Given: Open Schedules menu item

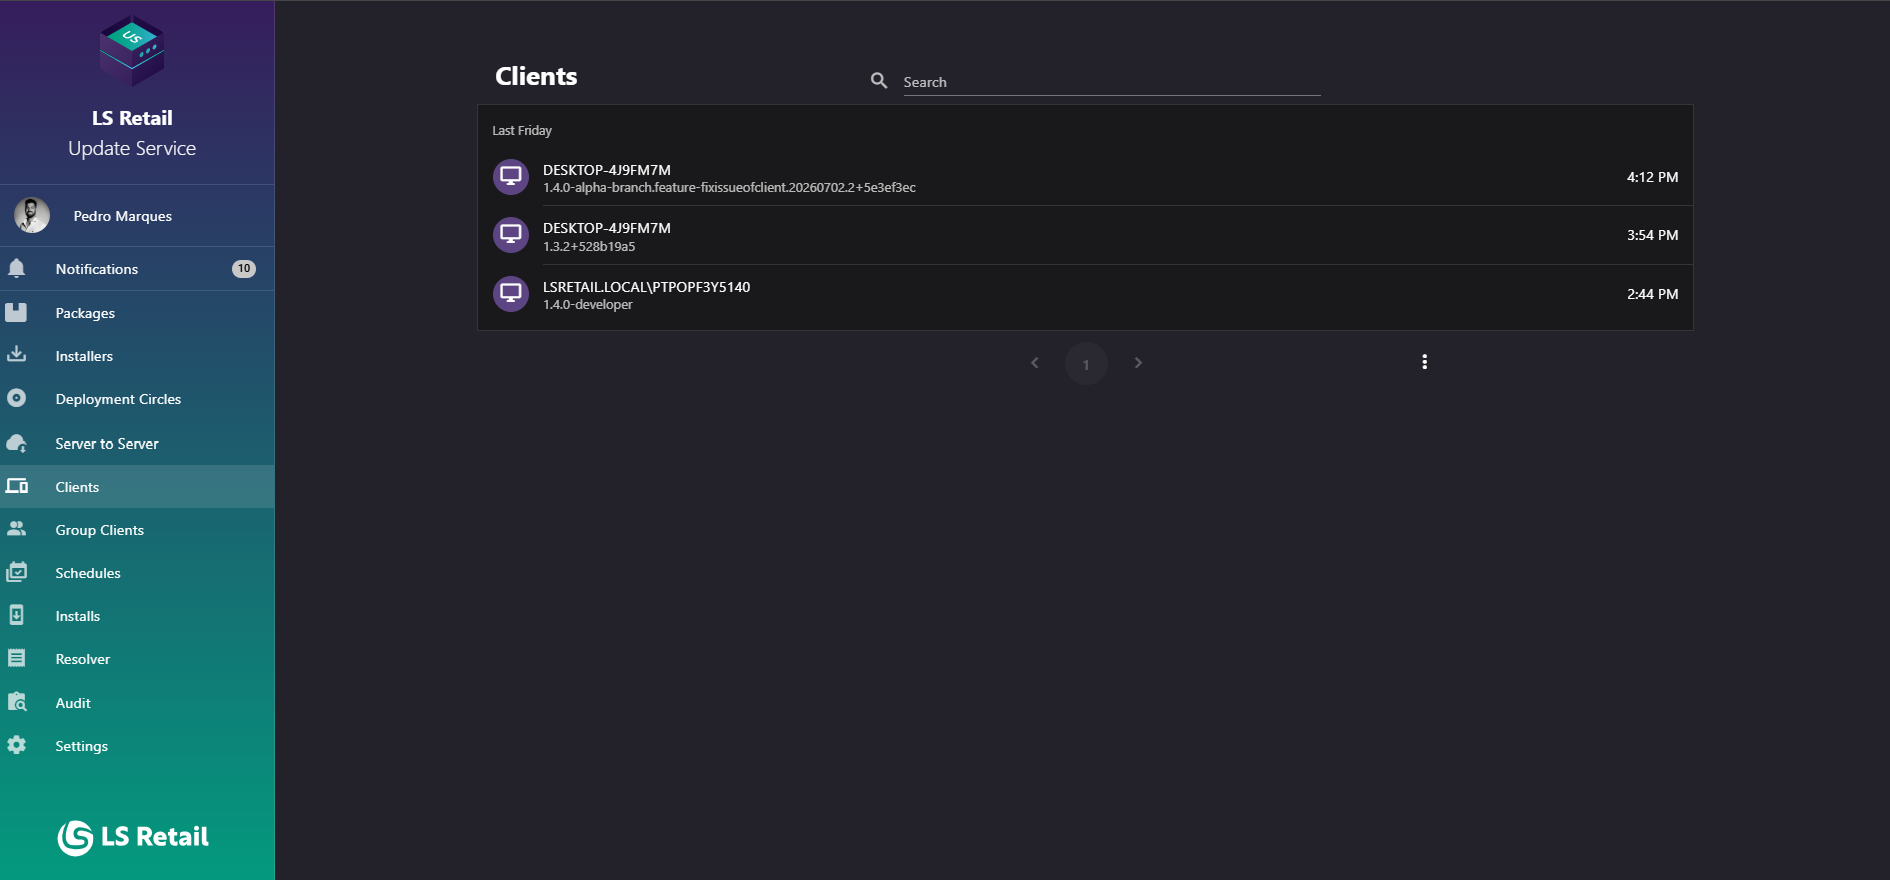Looking at the screenshot, I should tap(137, 573).
